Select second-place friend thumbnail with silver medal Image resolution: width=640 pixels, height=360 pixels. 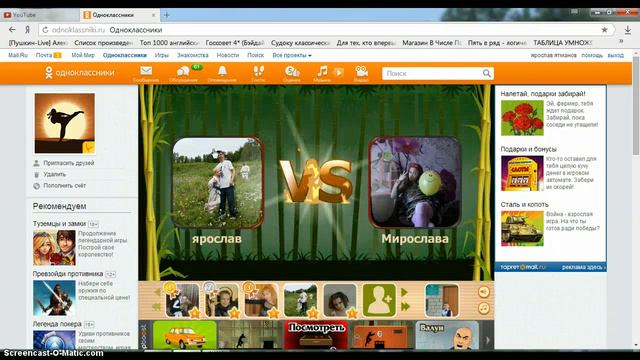click(222, 301)
